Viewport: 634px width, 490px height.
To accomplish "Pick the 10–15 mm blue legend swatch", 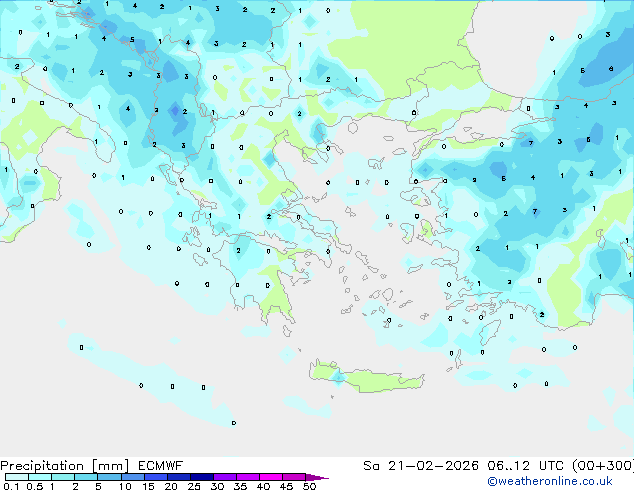I will point(133,477).
